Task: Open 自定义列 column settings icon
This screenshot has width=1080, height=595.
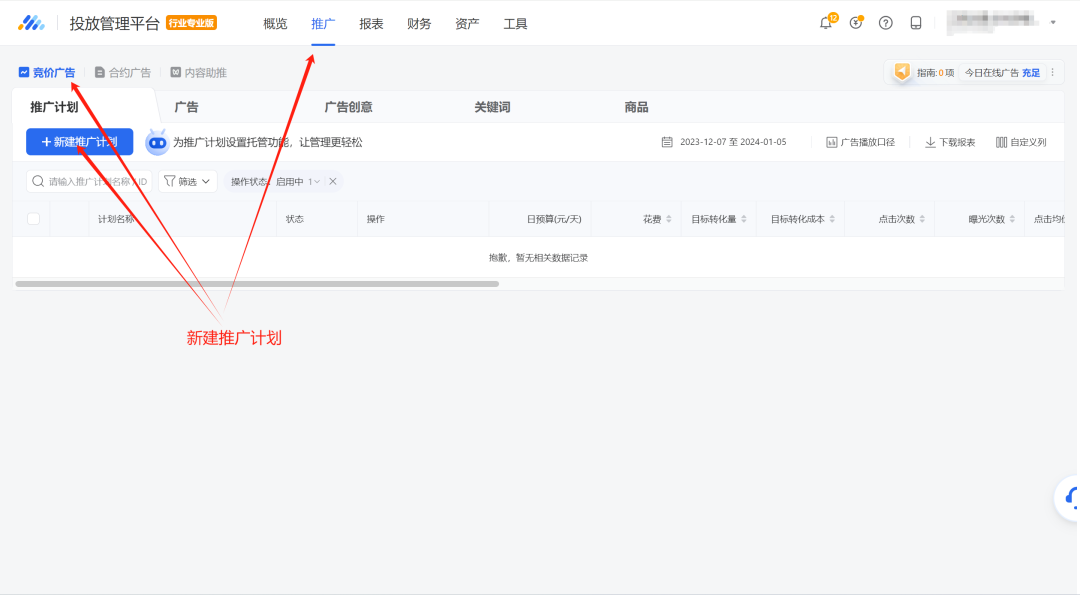Action: pyautogui.click(x=1001, y=142)
